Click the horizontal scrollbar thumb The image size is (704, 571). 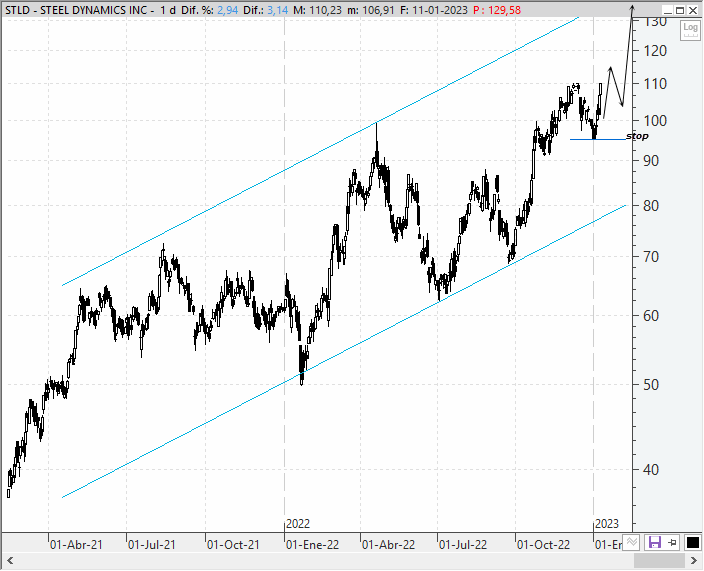point(659,560)
